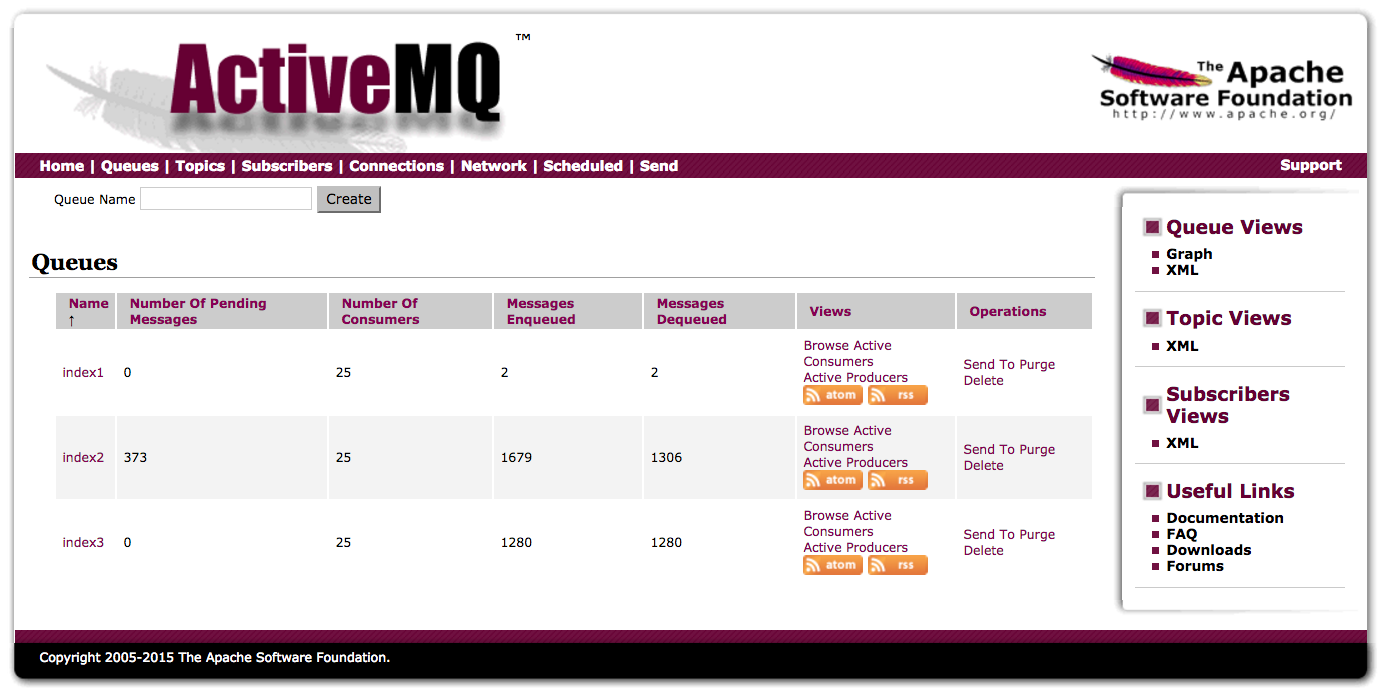Open Graph under Queue Views
Viewport: 1382px width, 693px height.
click(x=1189, y=254)
